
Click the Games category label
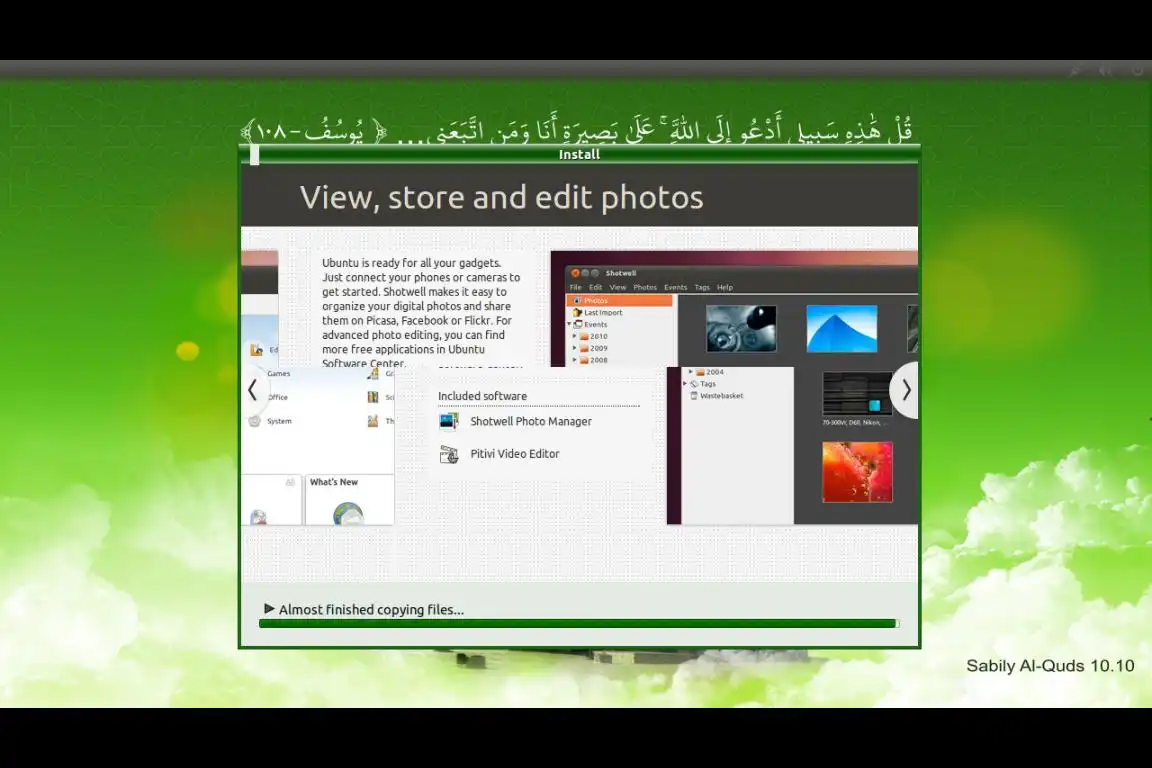pos(278,373)
